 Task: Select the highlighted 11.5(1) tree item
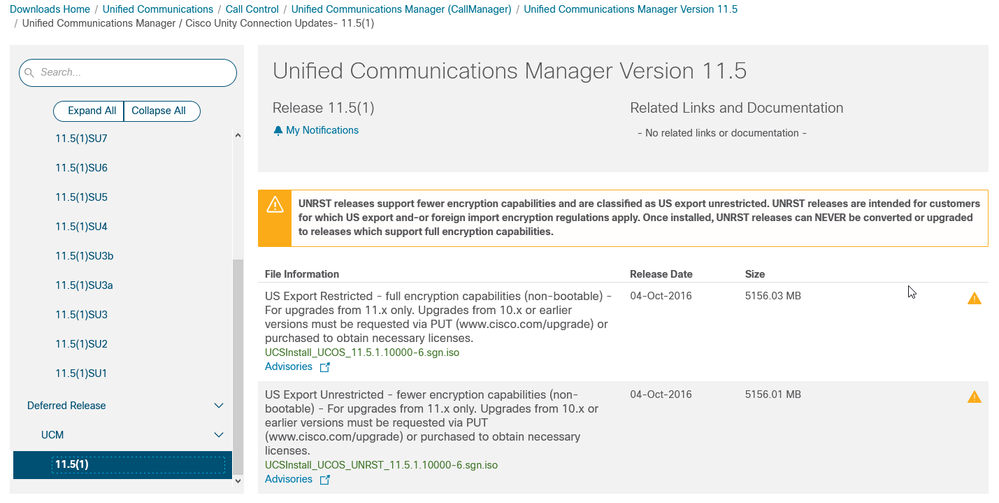tap(122, 464)
